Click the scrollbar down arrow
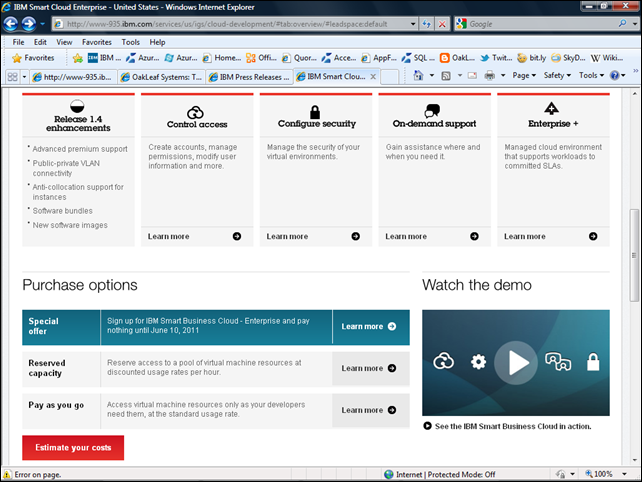Viewport: 642px width, 482px height. pyautogui.click(x=634, y=460)
